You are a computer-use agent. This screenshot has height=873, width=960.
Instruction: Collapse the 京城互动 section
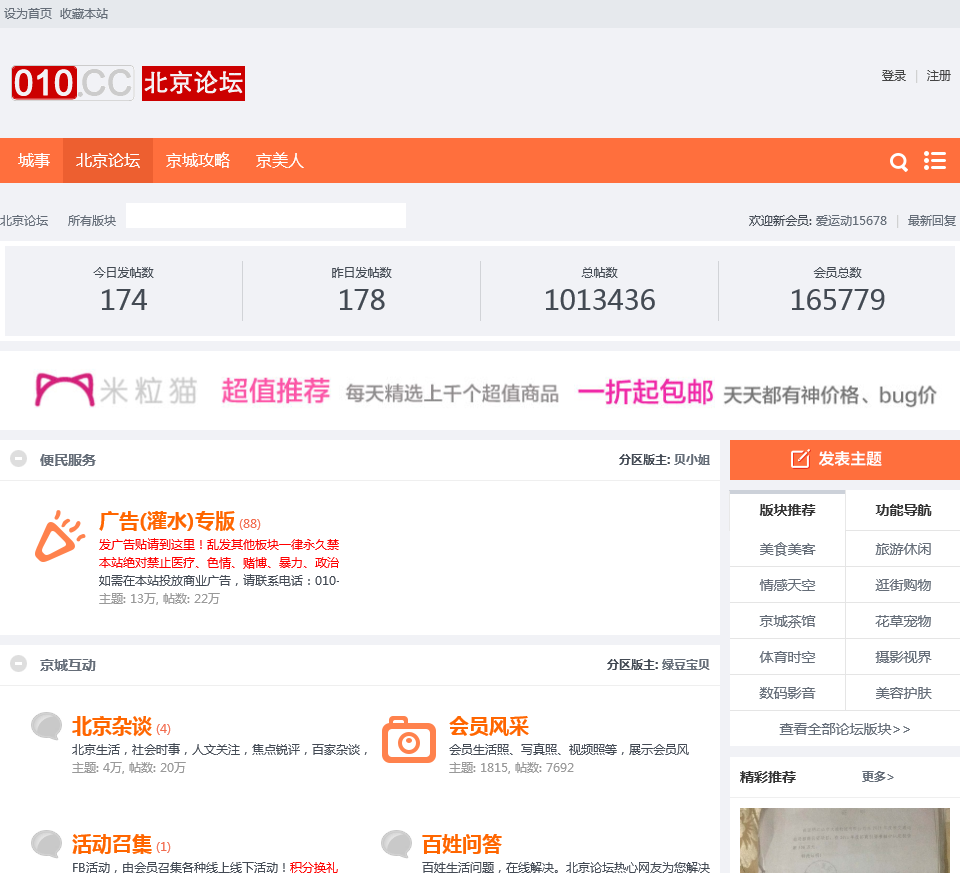pos(18,664)
